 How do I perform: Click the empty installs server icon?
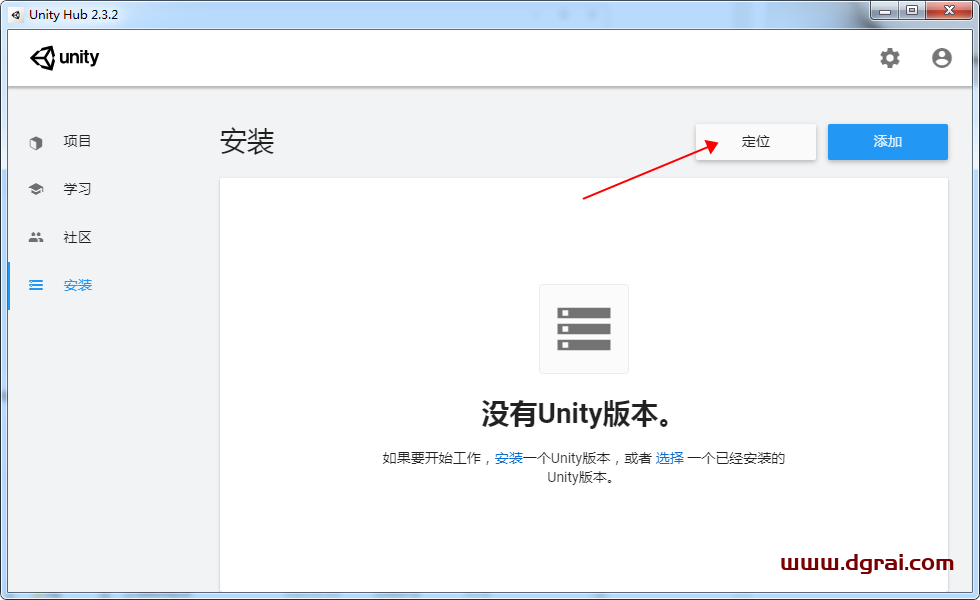click(x=584, y=329)
